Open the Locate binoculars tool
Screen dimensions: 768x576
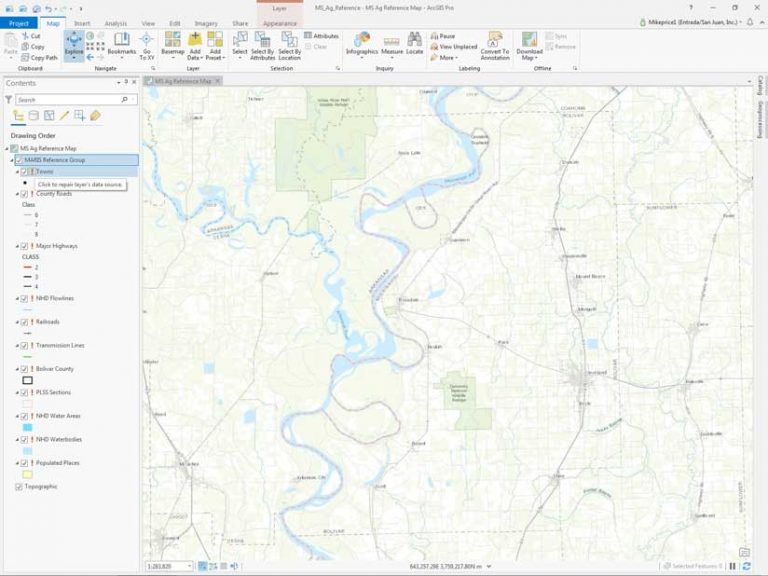click(414, 44)
